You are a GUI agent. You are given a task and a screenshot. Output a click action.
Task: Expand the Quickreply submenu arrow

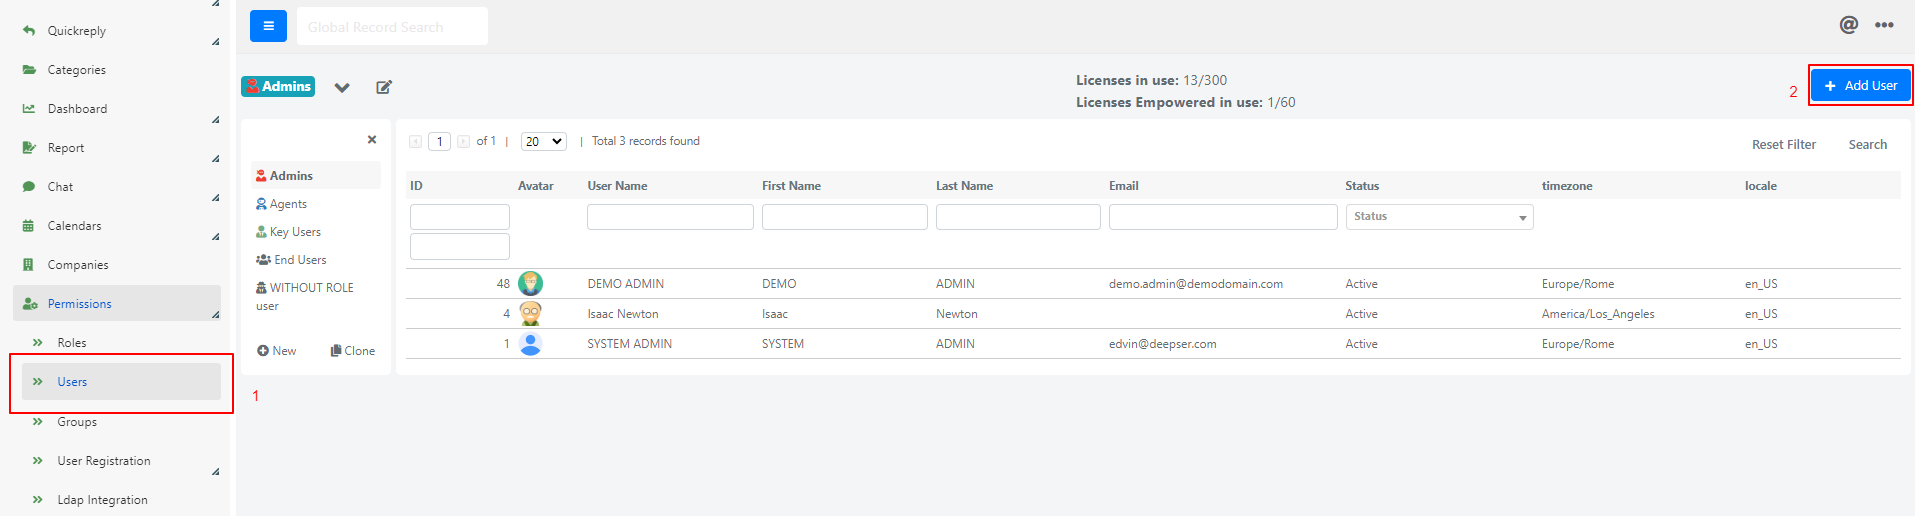coord(216,42)
